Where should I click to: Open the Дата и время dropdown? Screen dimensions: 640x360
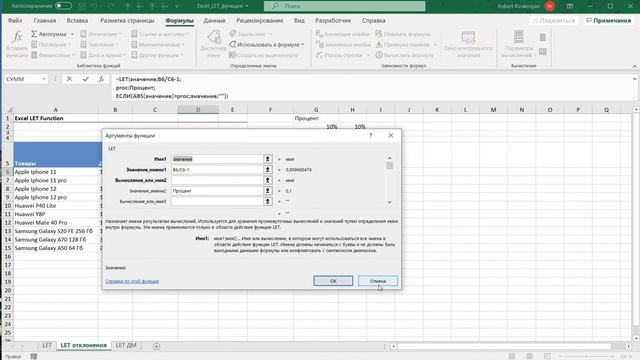point(124,55)
